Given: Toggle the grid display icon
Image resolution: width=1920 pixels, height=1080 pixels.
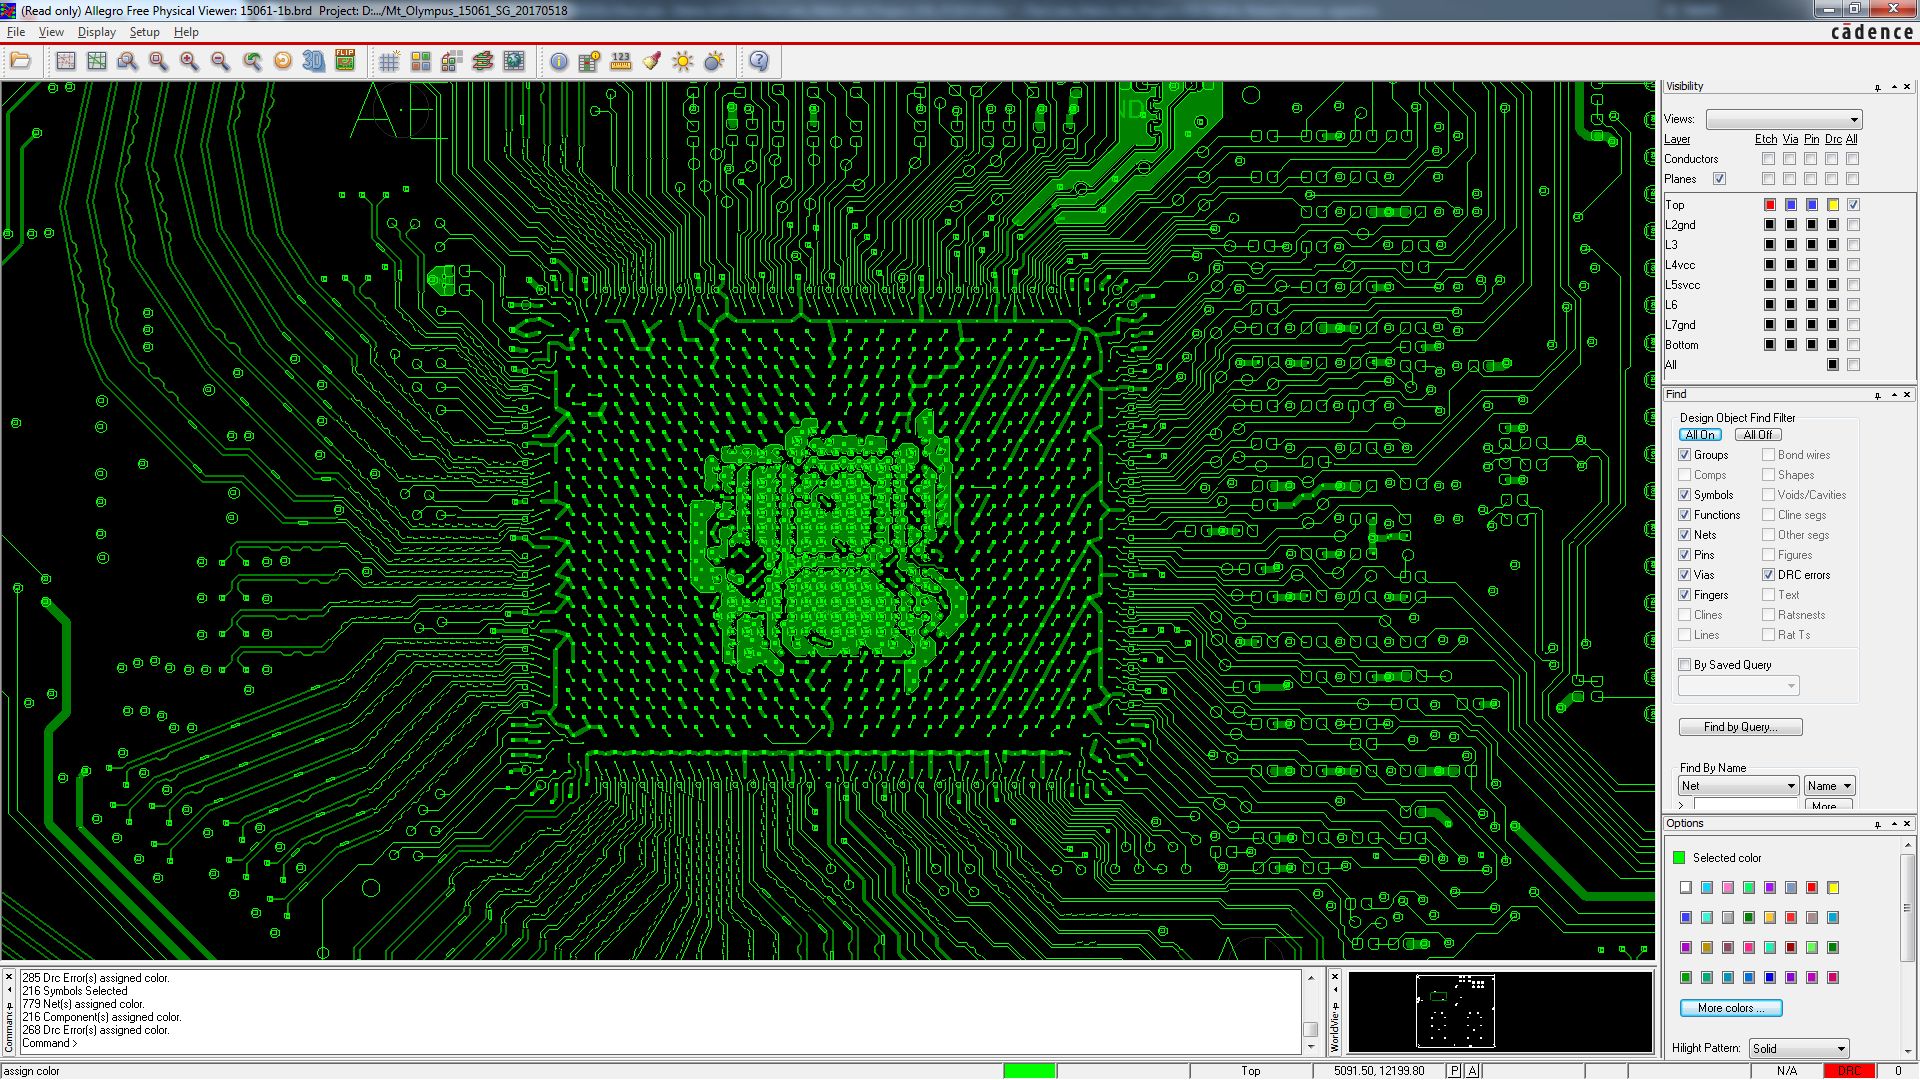Looking at the screenshot, I should point(389,62).
